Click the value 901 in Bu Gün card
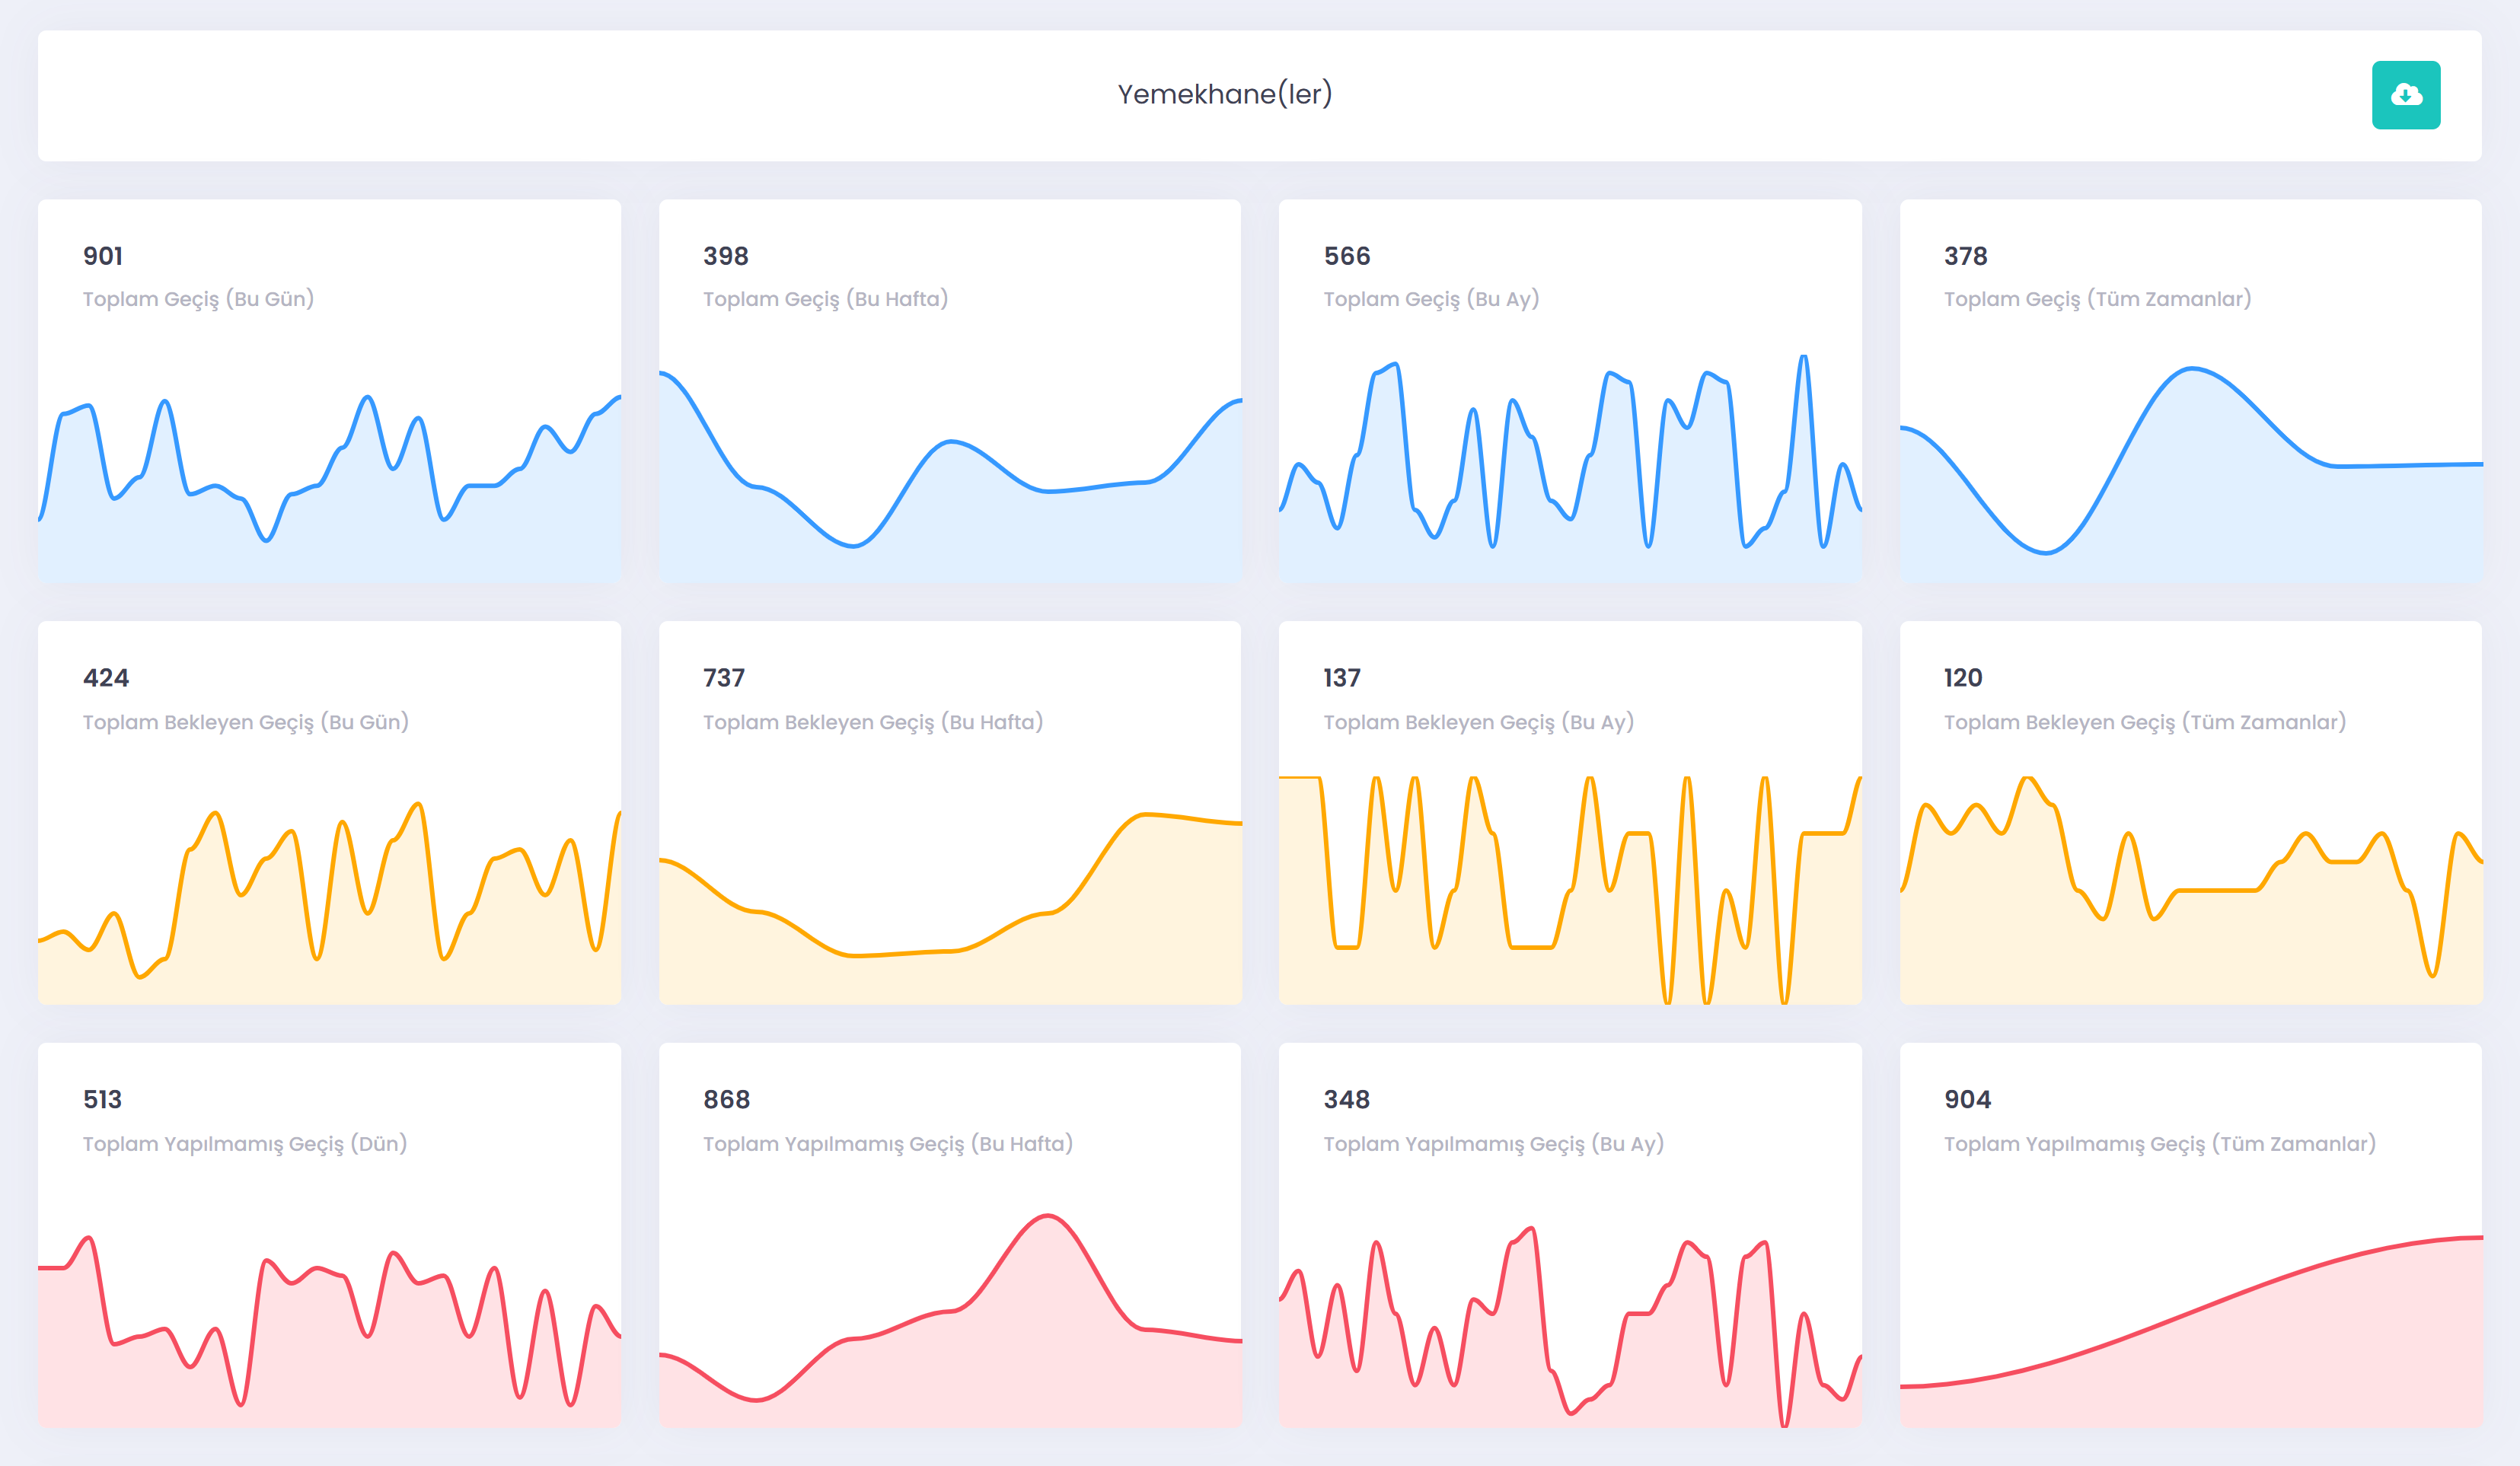 (103, 256)
